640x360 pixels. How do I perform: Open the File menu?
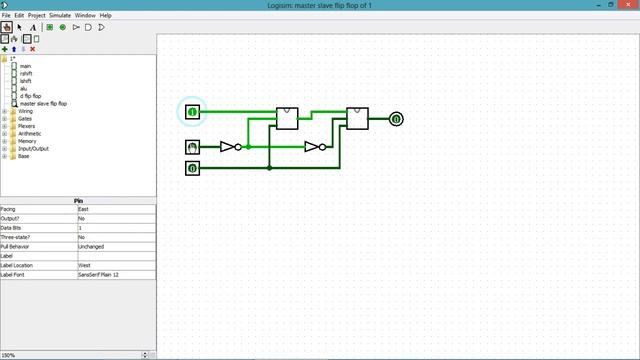[x=6, y=15]
